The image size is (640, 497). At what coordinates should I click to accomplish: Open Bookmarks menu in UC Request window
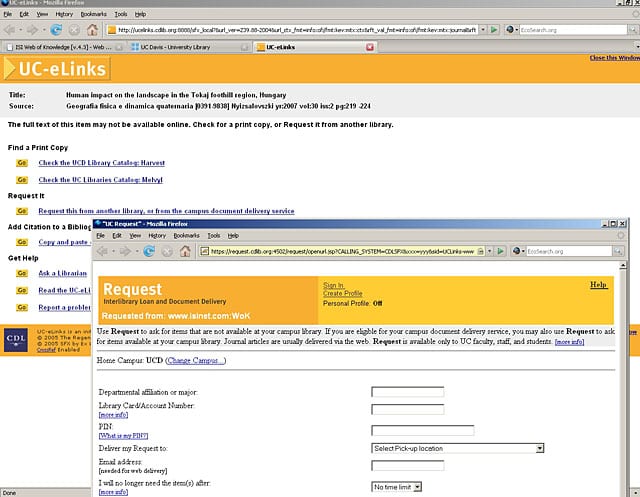tap(191, 235)
